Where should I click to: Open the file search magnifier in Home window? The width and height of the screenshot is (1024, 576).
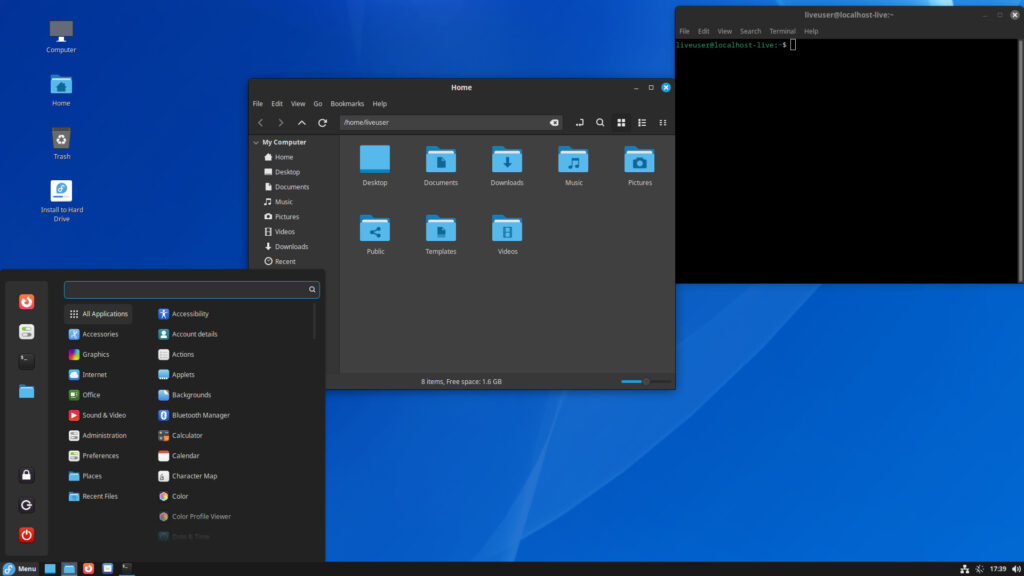[x=600, y=122]
